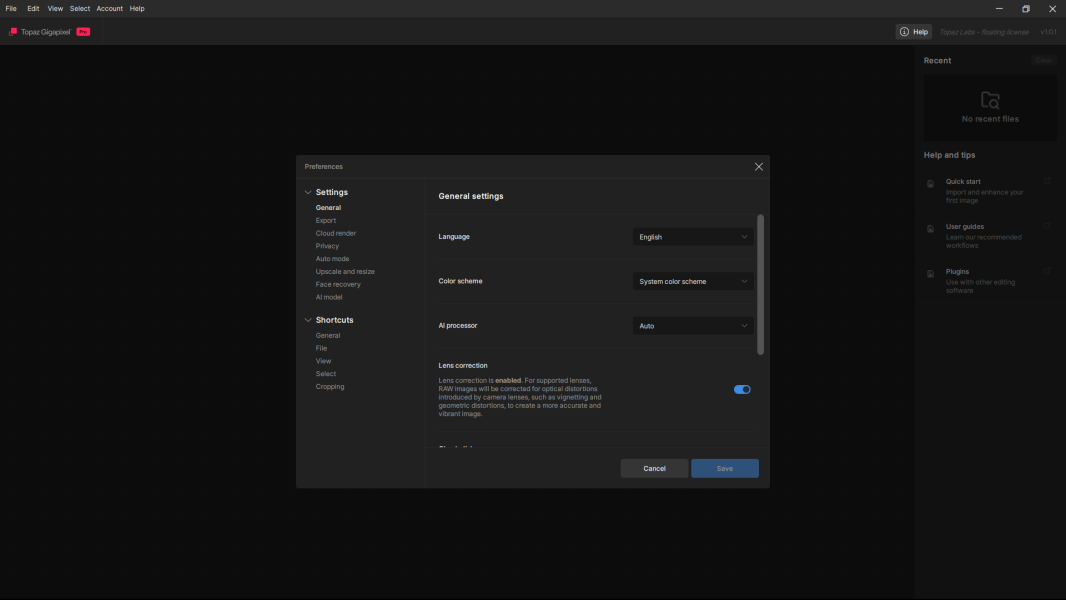
Task: Collapse the Shortcuts section chevron
Action: [x=308, y=320]
